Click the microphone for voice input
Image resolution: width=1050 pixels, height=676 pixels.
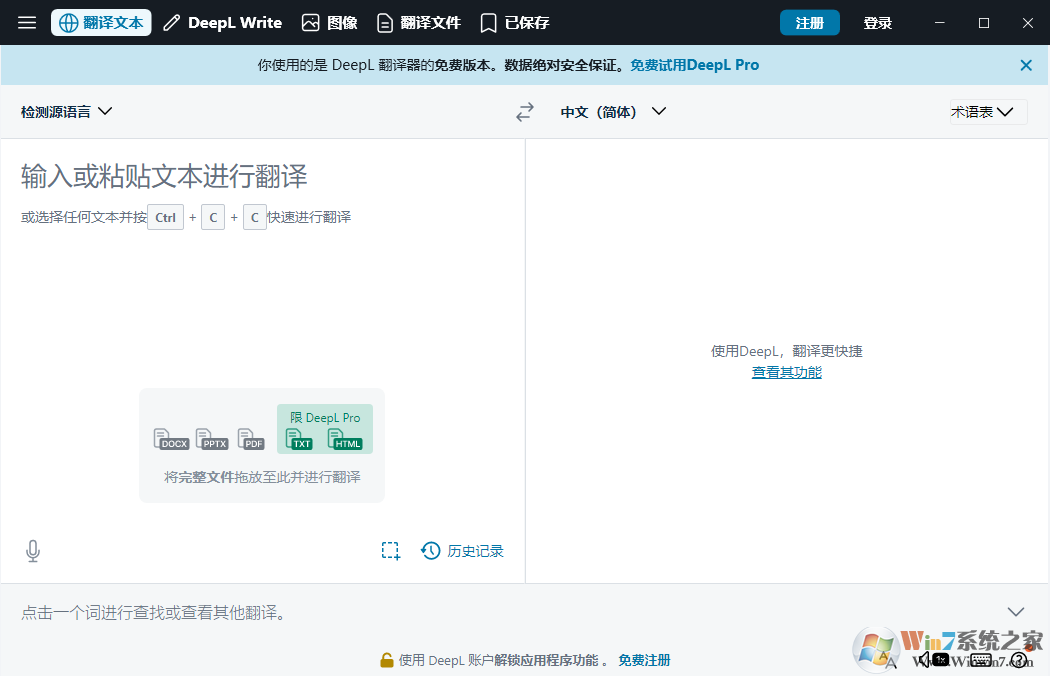(x=32, y=550)
